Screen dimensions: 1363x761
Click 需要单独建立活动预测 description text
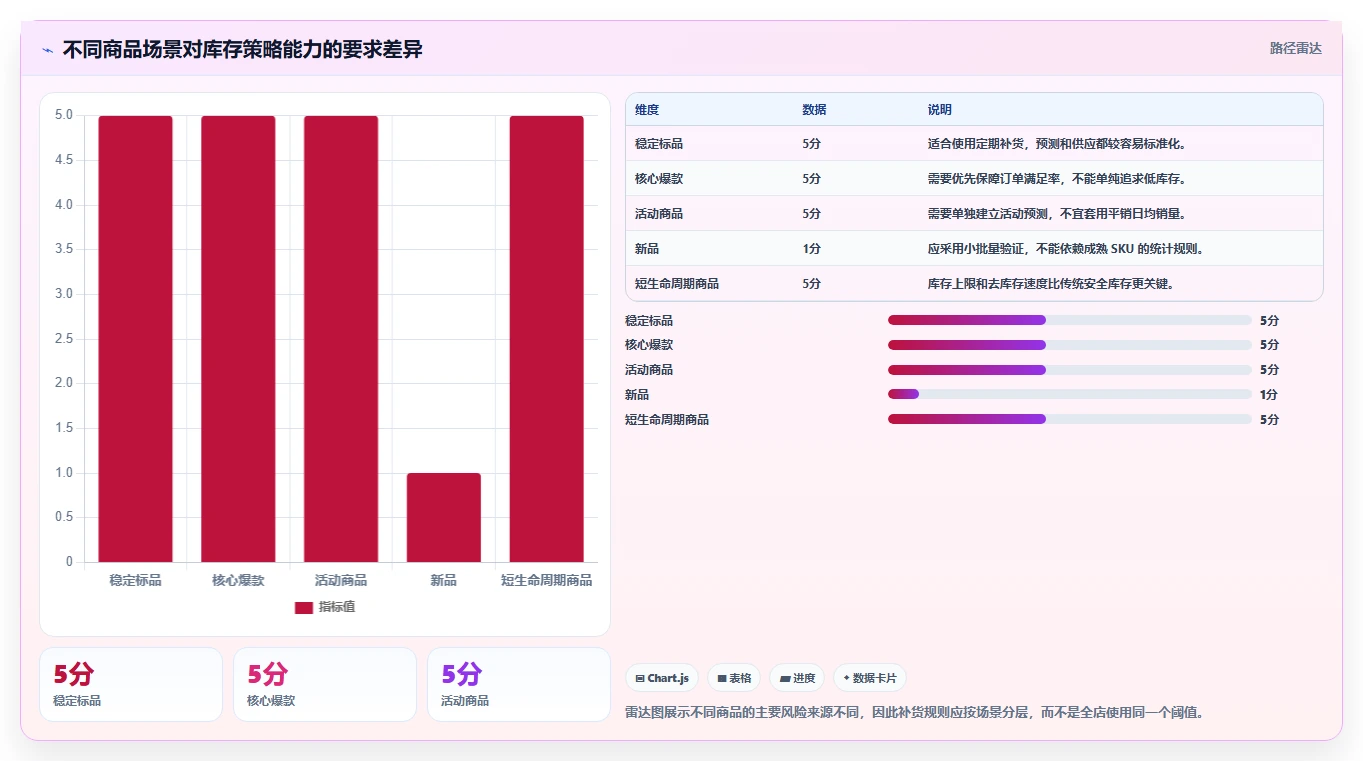[1057, 214]
